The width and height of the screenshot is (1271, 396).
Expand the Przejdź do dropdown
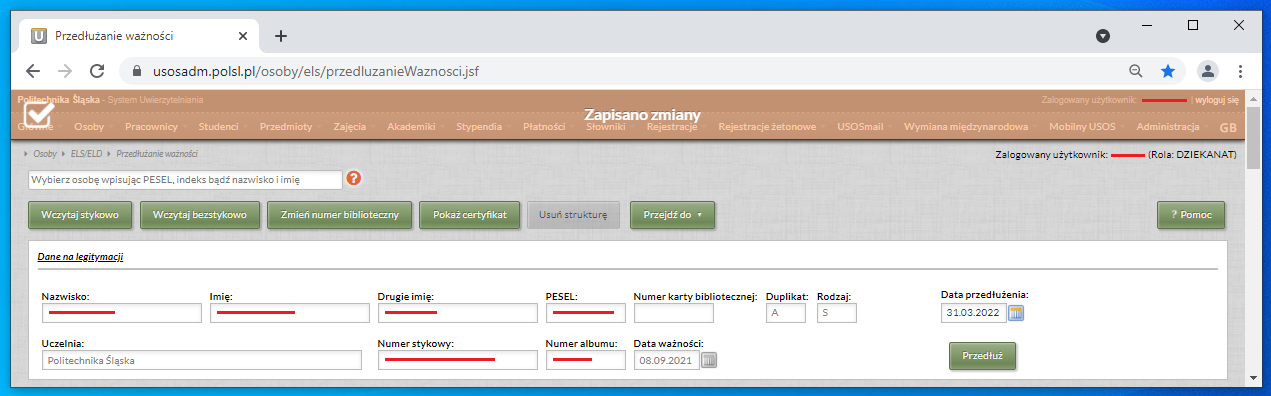[673, 215]
